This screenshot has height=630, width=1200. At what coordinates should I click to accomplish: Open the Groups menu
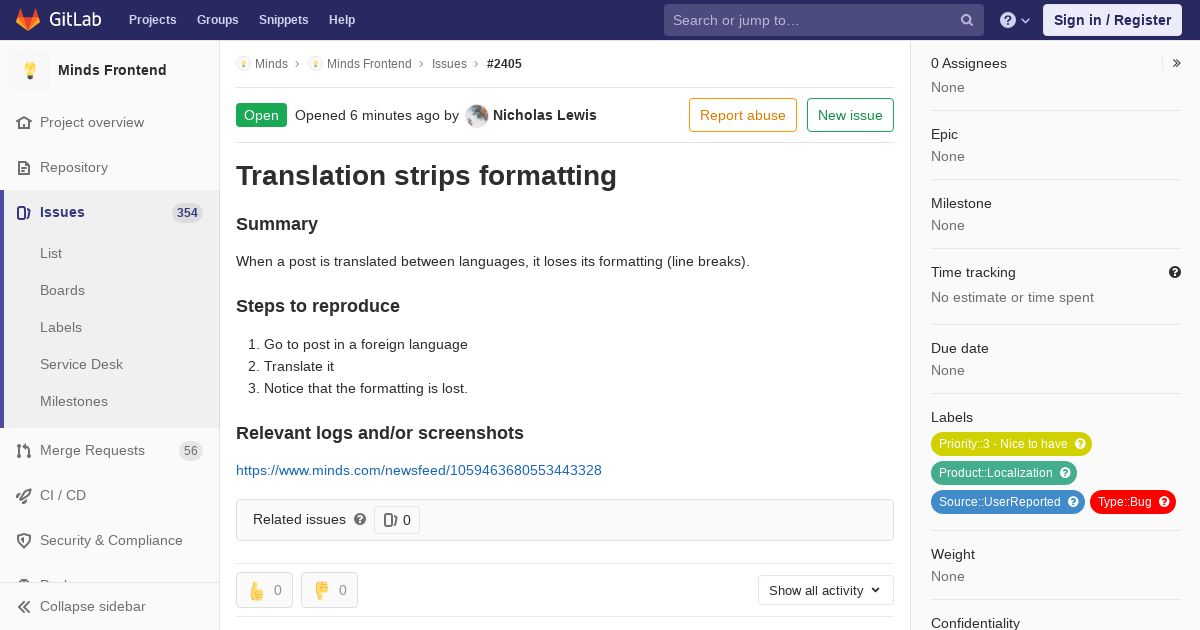pyautogui.click(x=218, y=20)
